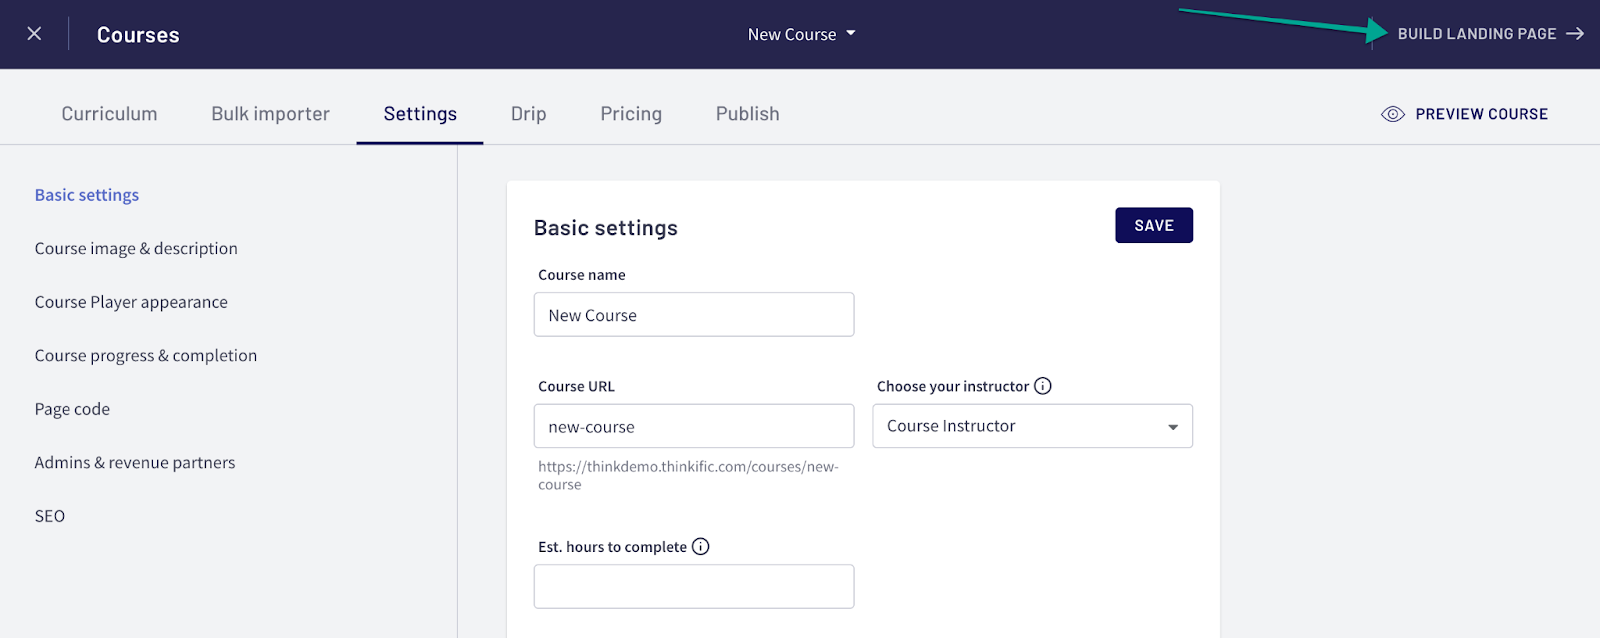Focus the Course URL input field
The image size is (1600, 638).
pos(694,427)
